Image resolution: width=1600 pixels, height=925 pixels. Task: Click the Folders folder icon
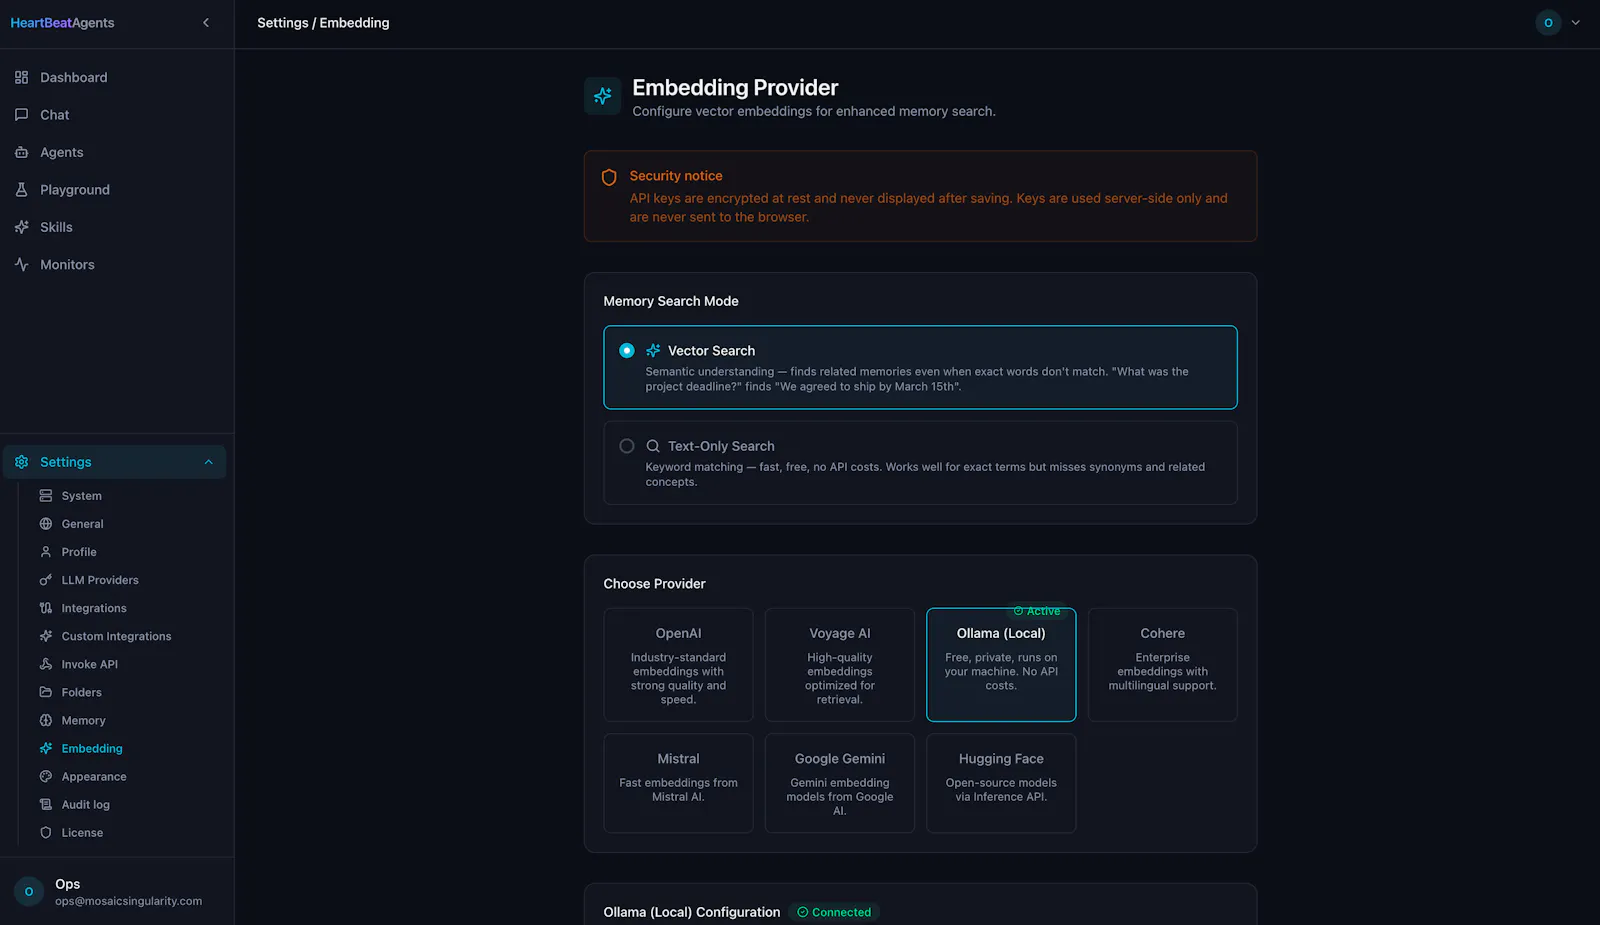pos(45,692)
